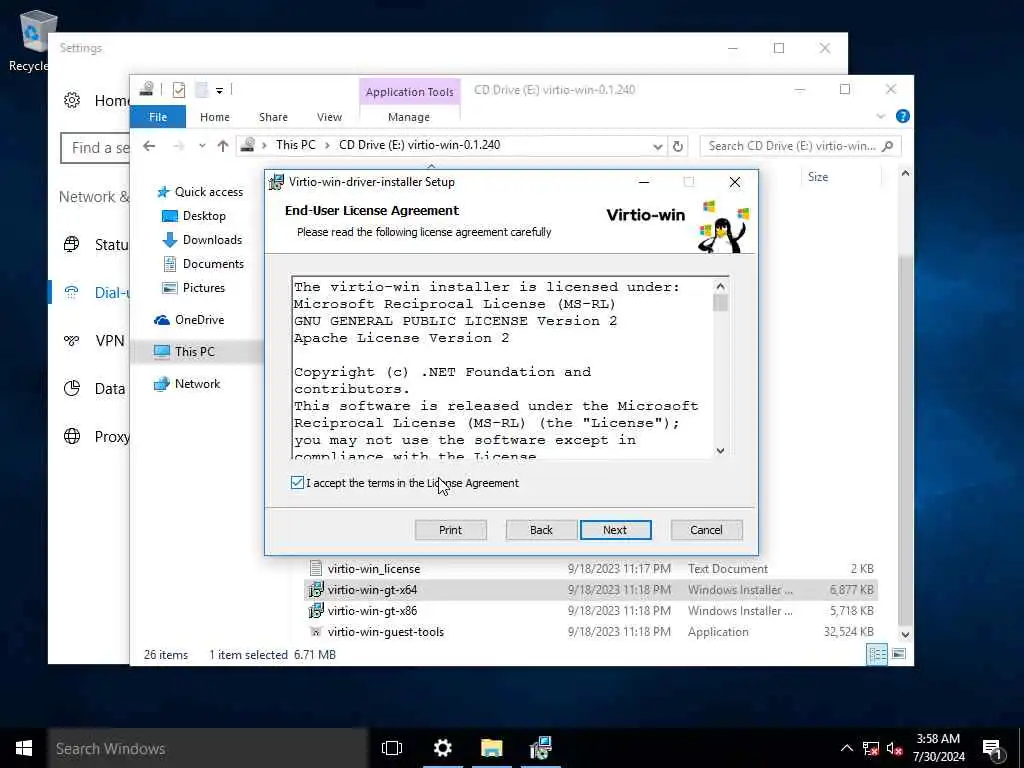Uncheck I accept the terms checkbox
This screenshot has height=768, width=1024.
(297, 483)
